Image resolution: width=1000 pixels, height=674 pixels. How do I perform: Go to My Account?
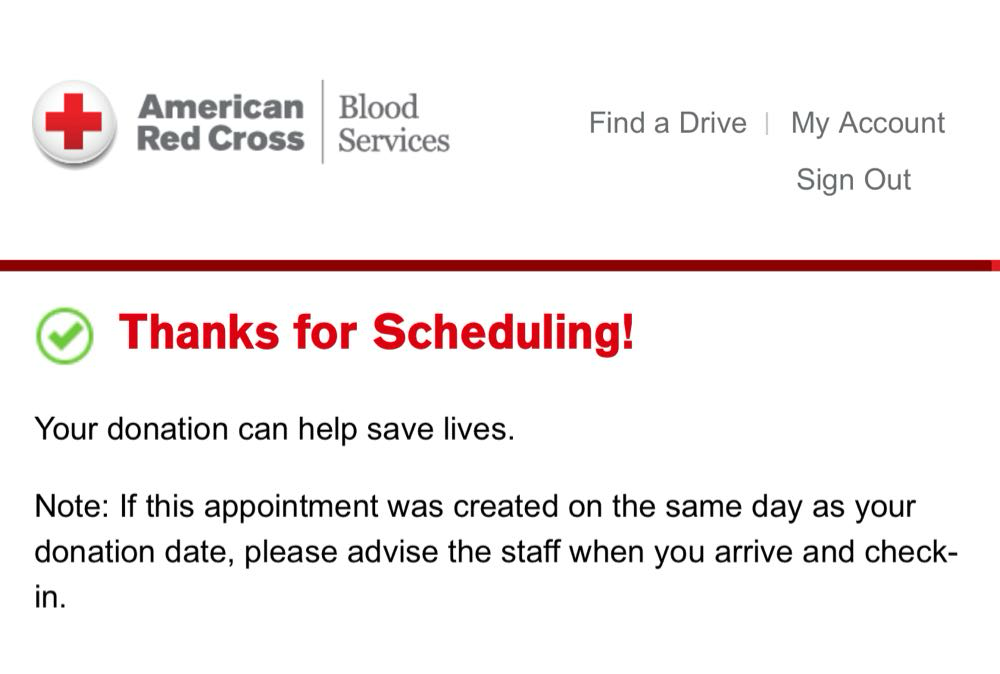pyautogui.click(x=867, y=123)
